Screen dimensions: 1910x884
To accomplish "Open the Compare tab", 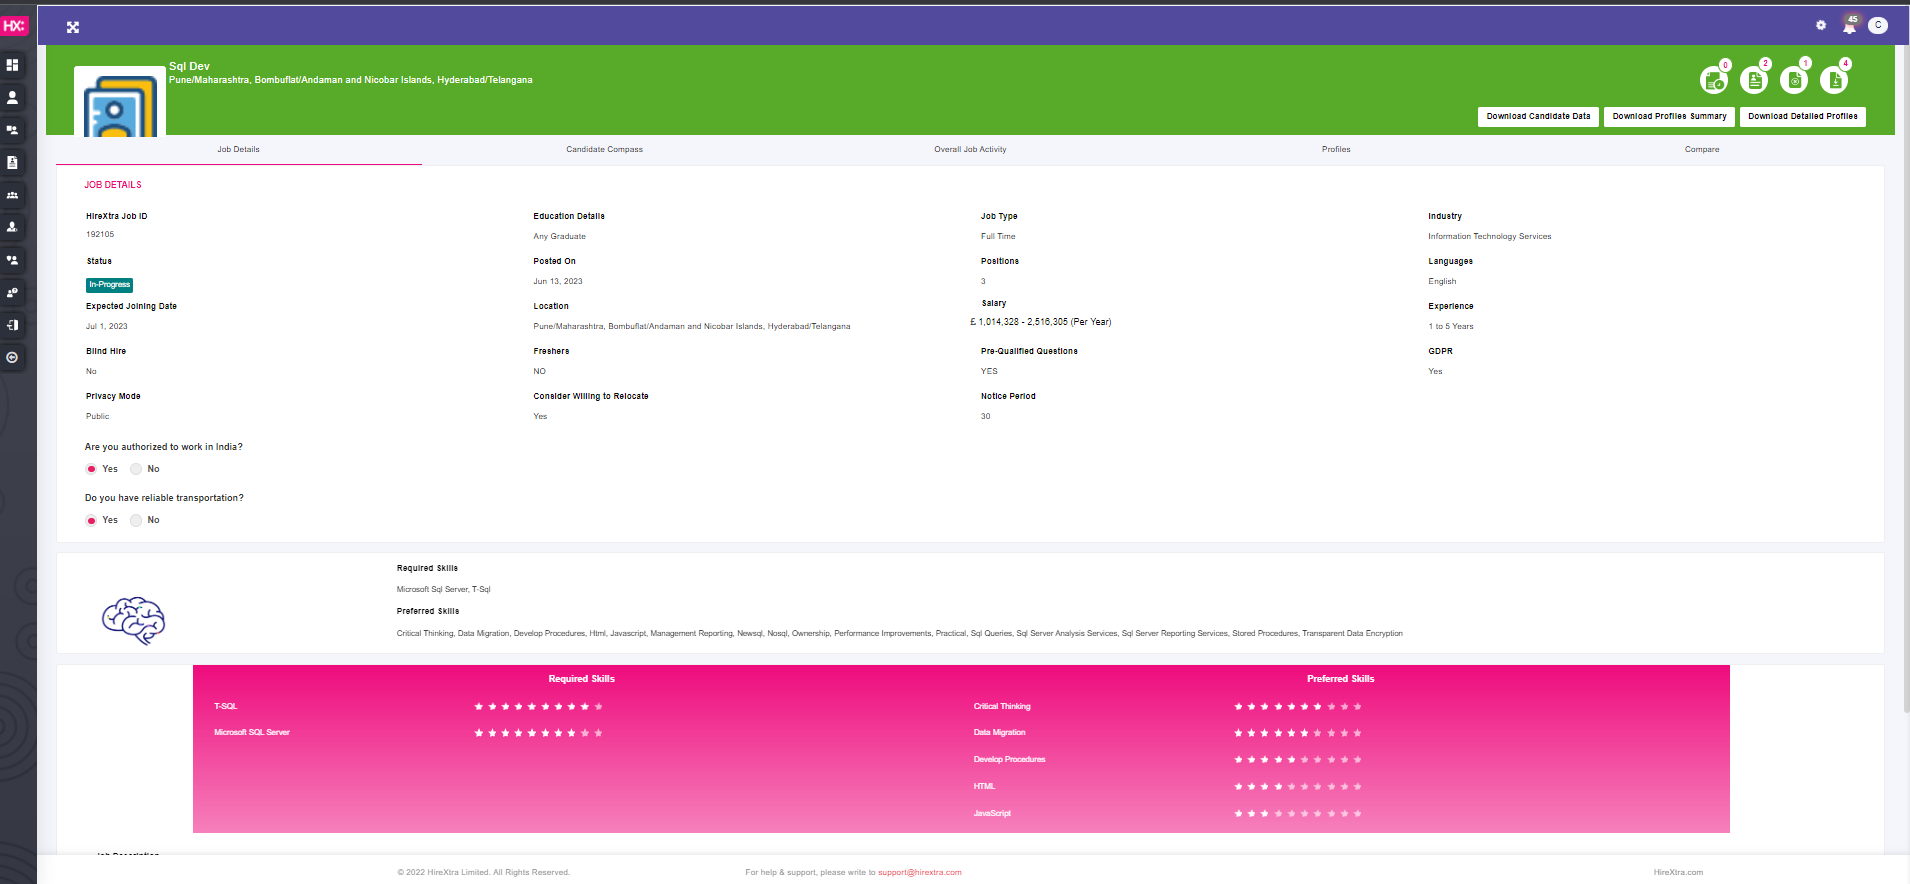I will (1702, 150).
